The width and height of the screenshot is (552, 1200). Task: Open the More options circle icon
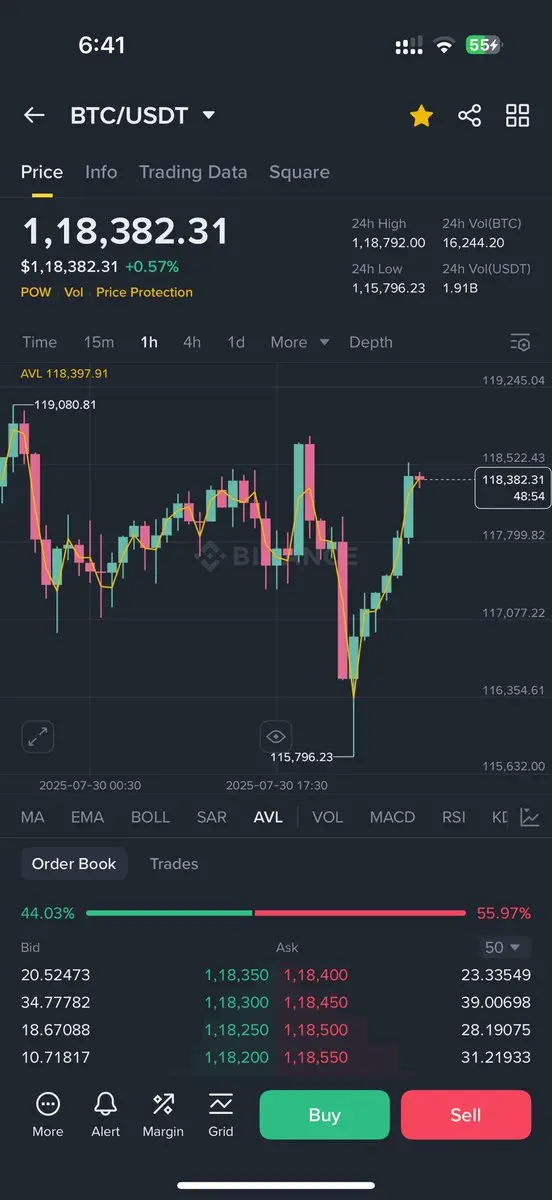pyautogui.click(x=48, y=1114)
